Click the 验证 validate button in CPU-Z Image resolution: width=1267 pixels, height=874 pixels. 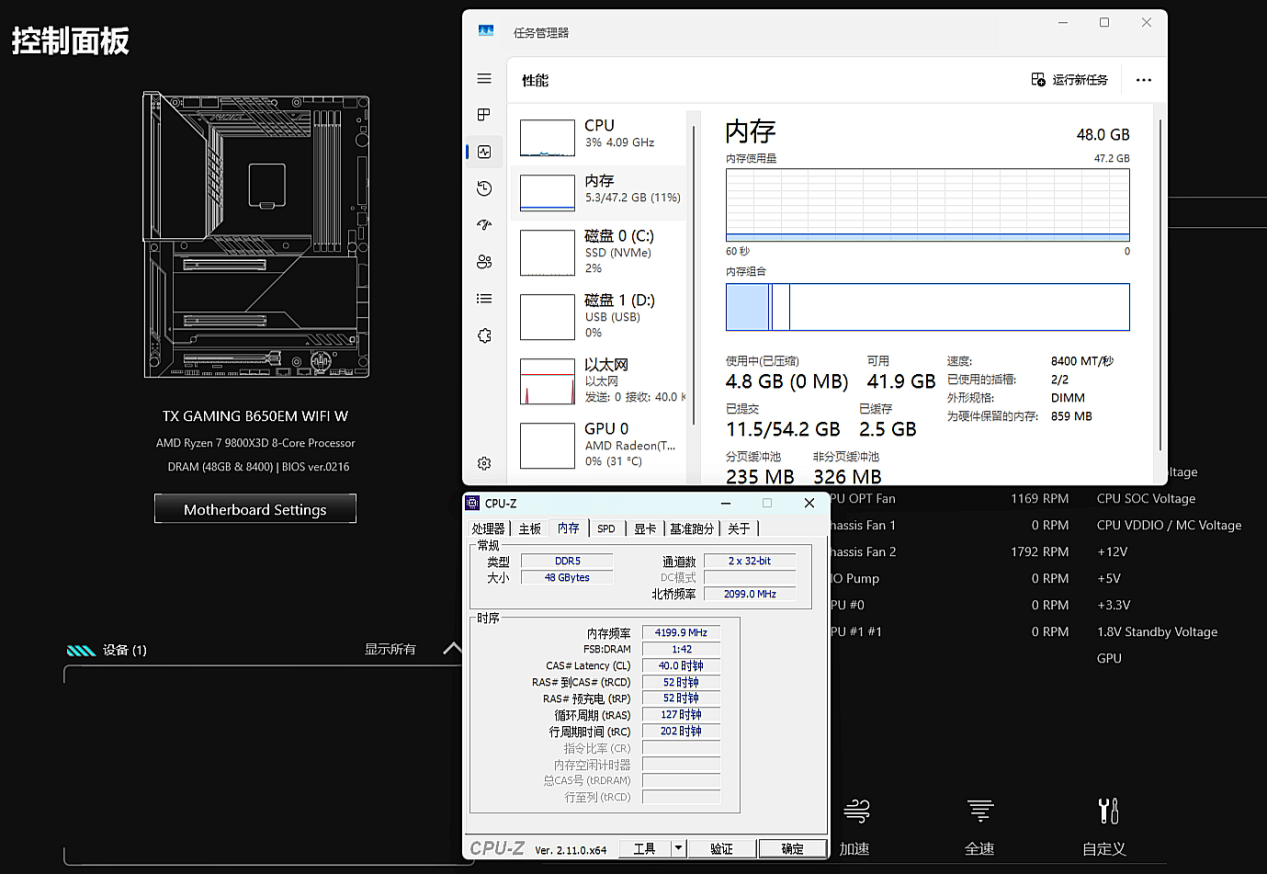(722, 847)
